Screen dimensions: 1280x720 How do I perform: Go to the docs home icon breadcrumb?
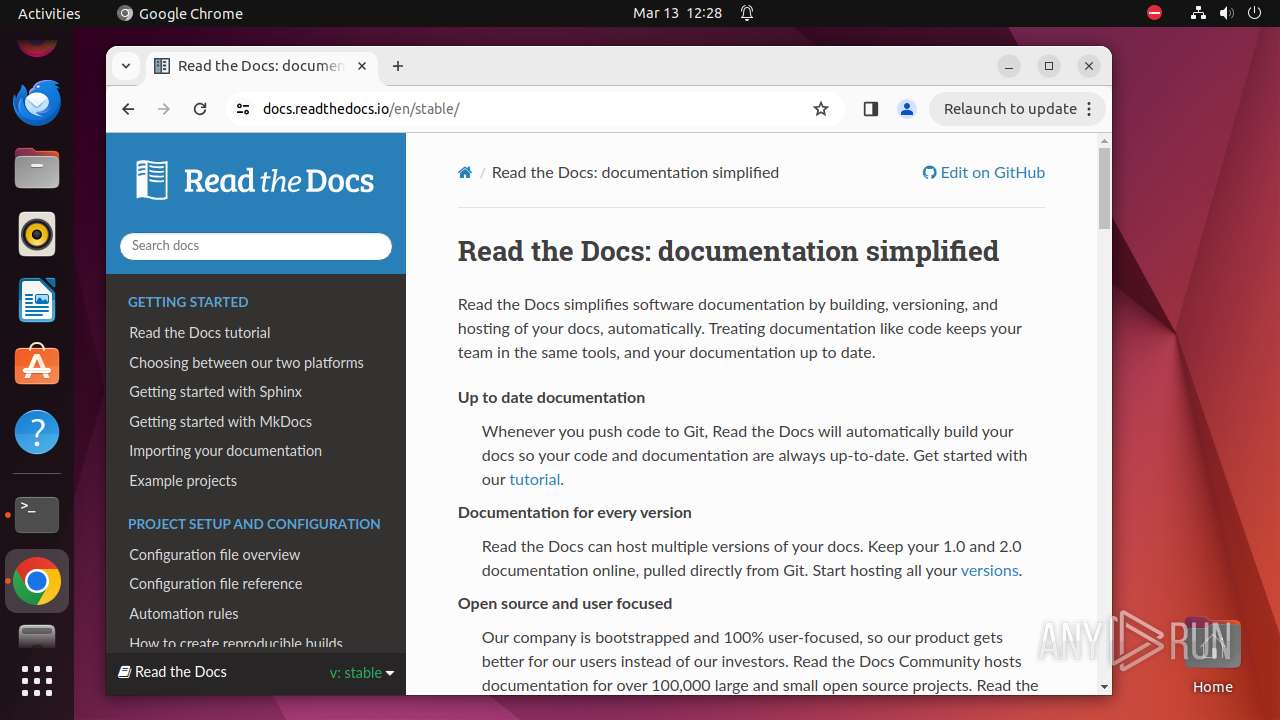coord(465,173)
